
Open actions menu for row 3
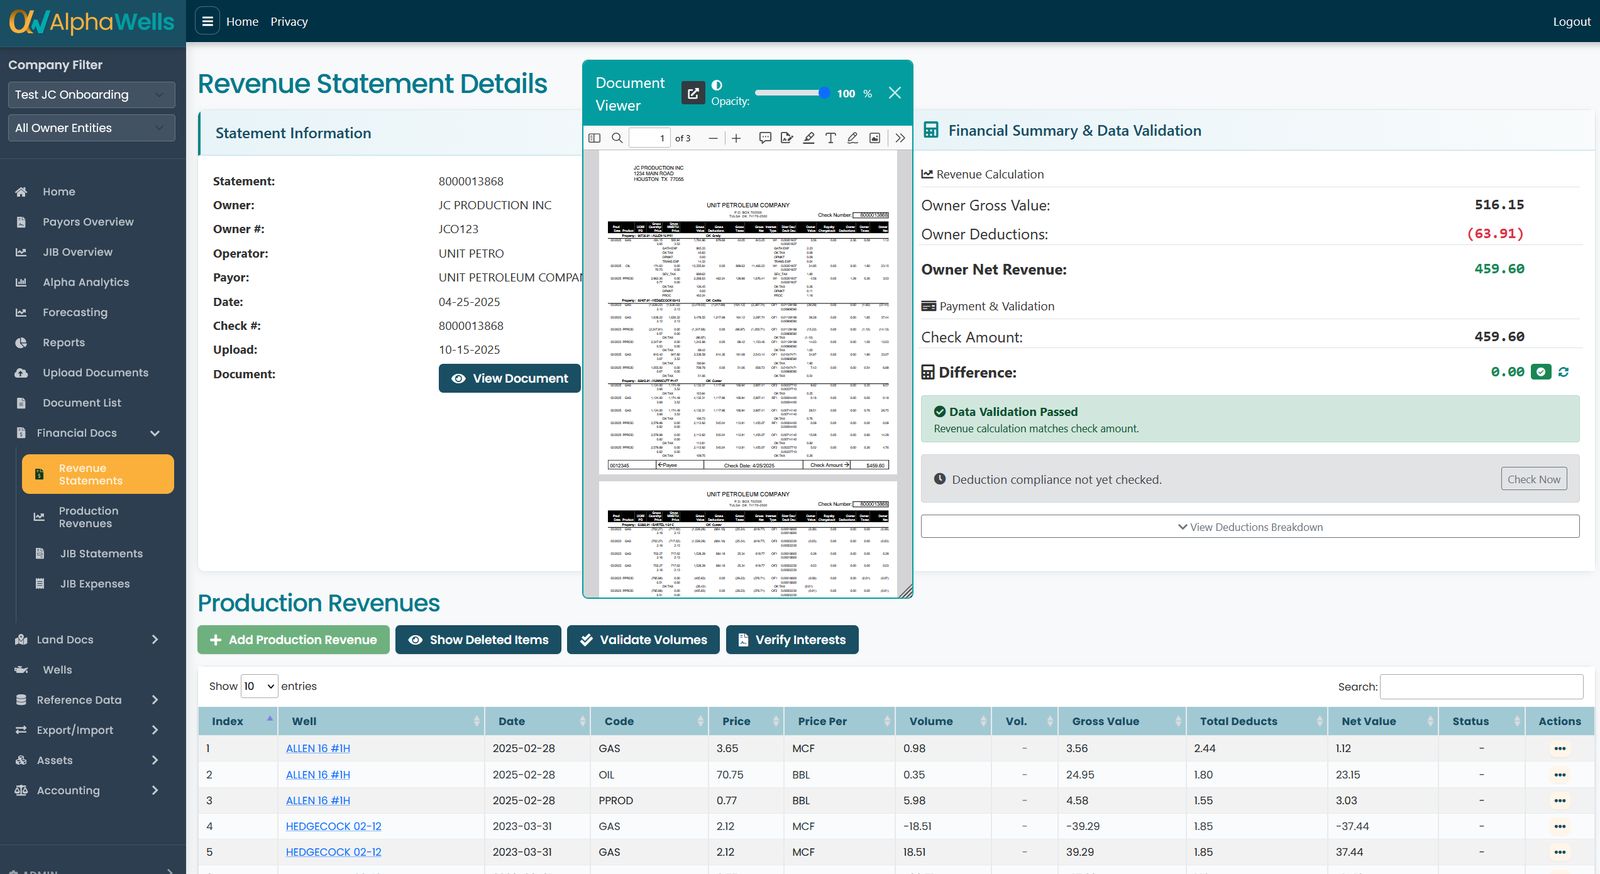point(1560,800)
